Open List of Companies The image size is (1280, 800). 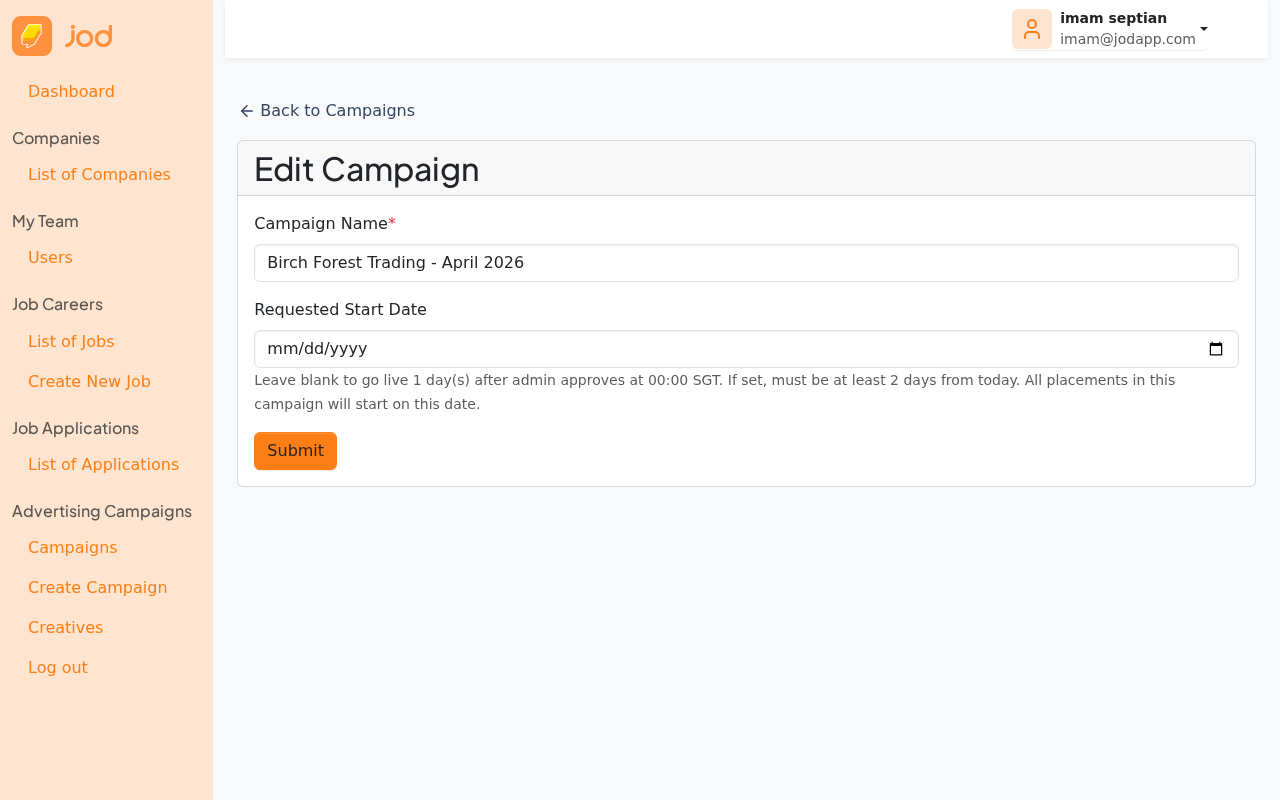(x=99, y=175)
